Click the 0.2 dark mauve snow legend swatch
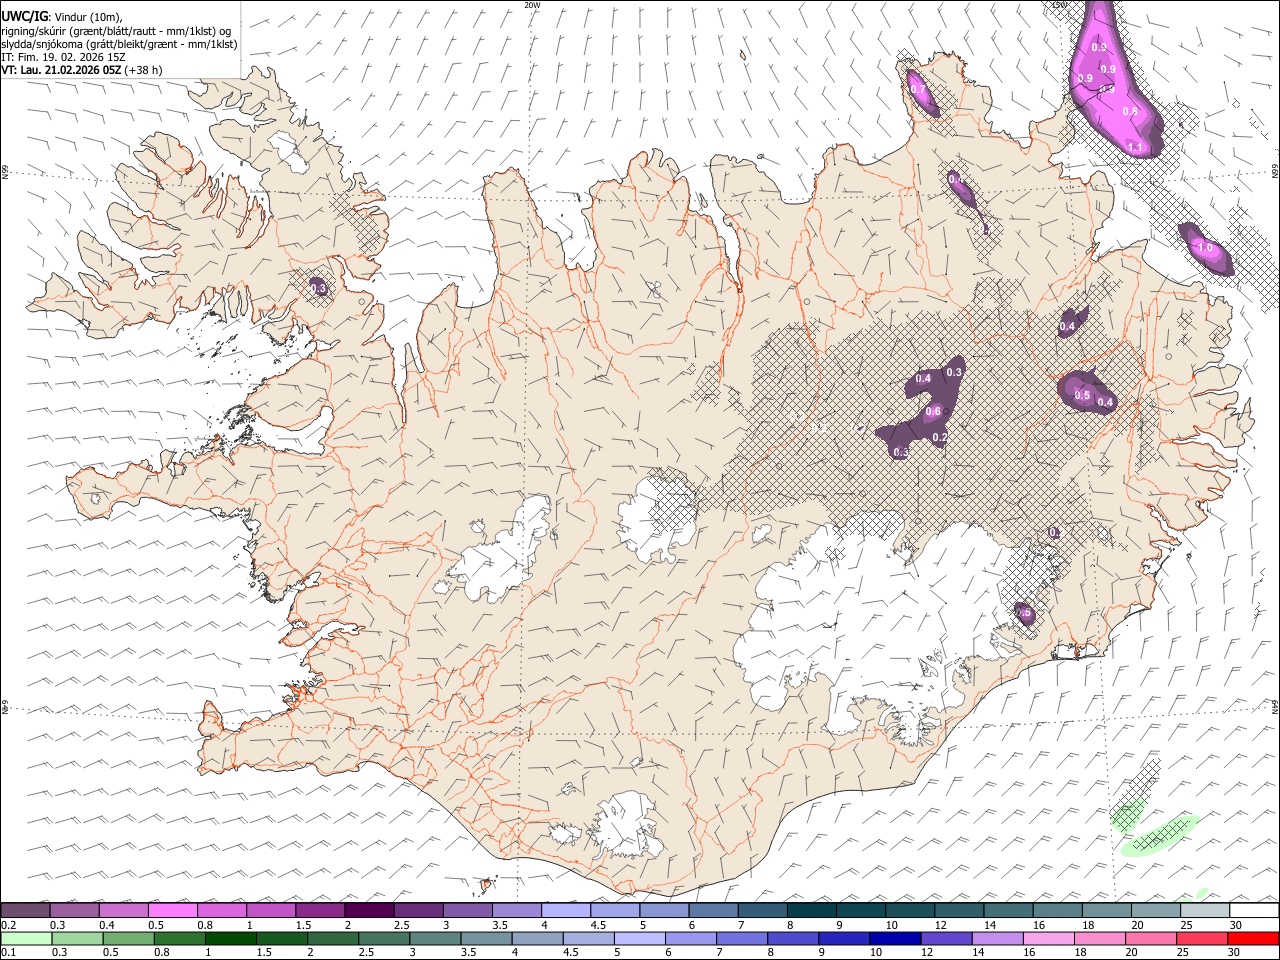The width and height of the screenshot is (1280, 960). (25, 911)
